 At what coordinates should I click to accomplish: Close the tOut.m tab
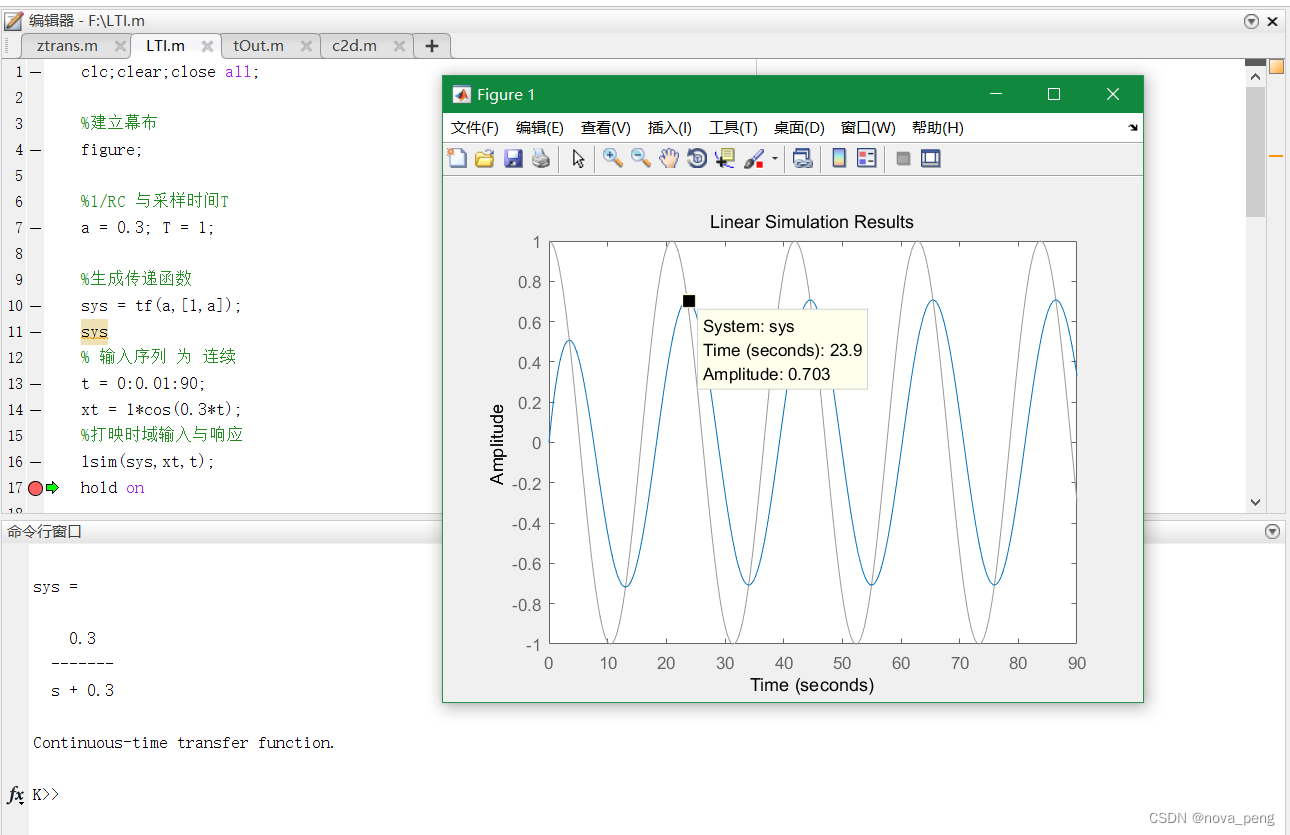305,46
